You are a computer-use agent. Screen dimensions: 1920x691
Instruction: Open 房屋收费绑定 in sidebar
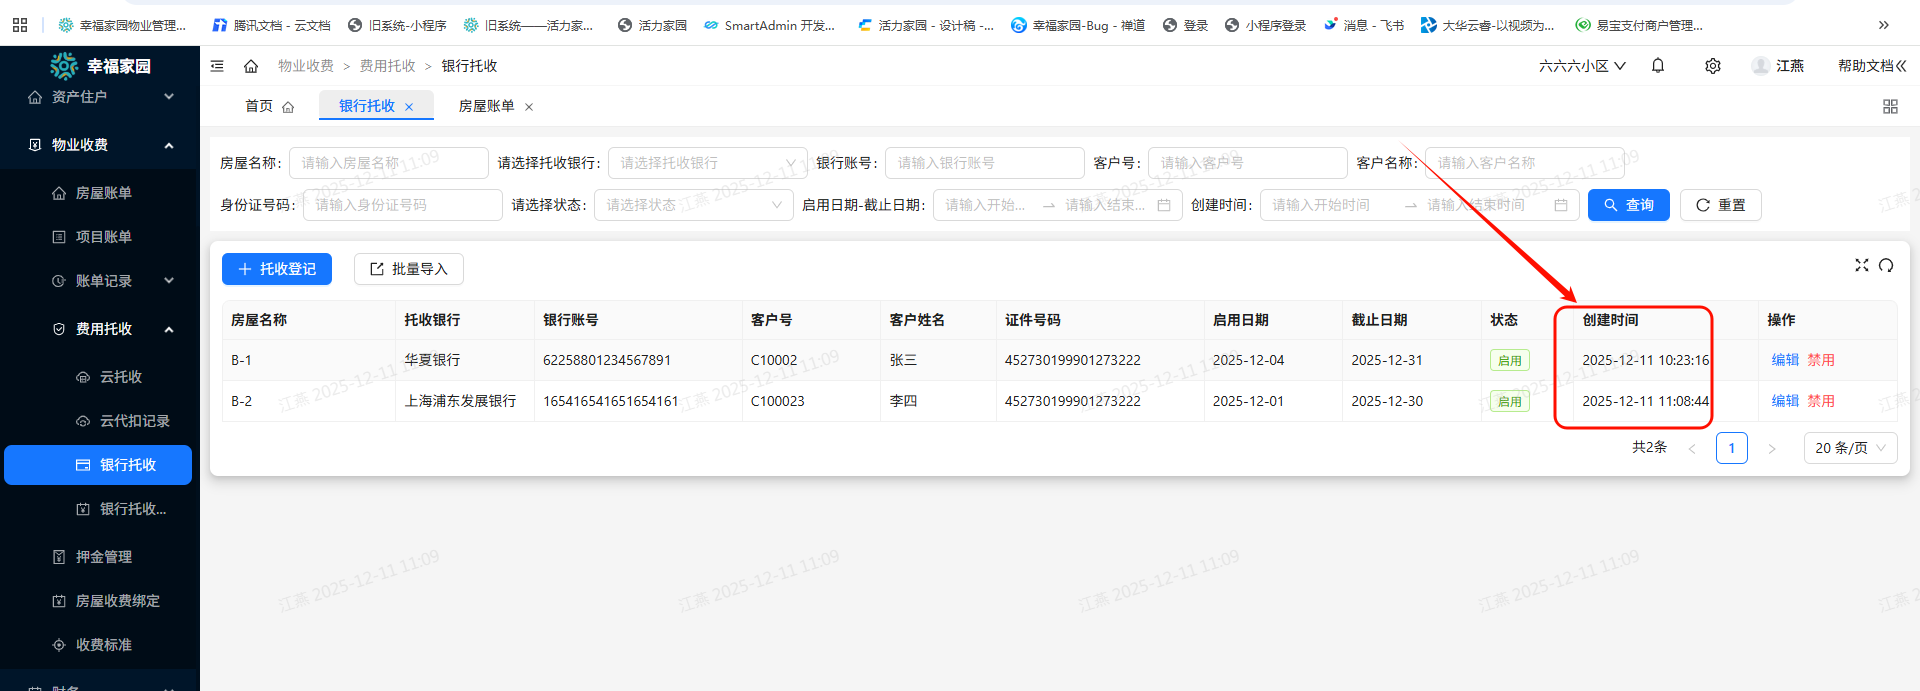point(100,601)
